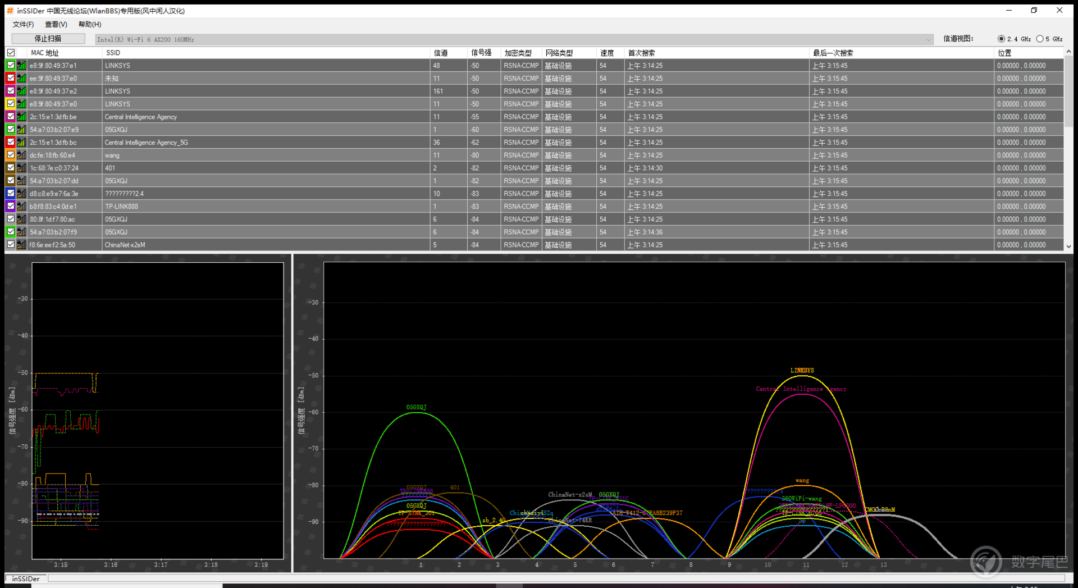Sort by the 速度 speed column header
The width and height of the screenshot is (1078, 588).
click(610, 53)
